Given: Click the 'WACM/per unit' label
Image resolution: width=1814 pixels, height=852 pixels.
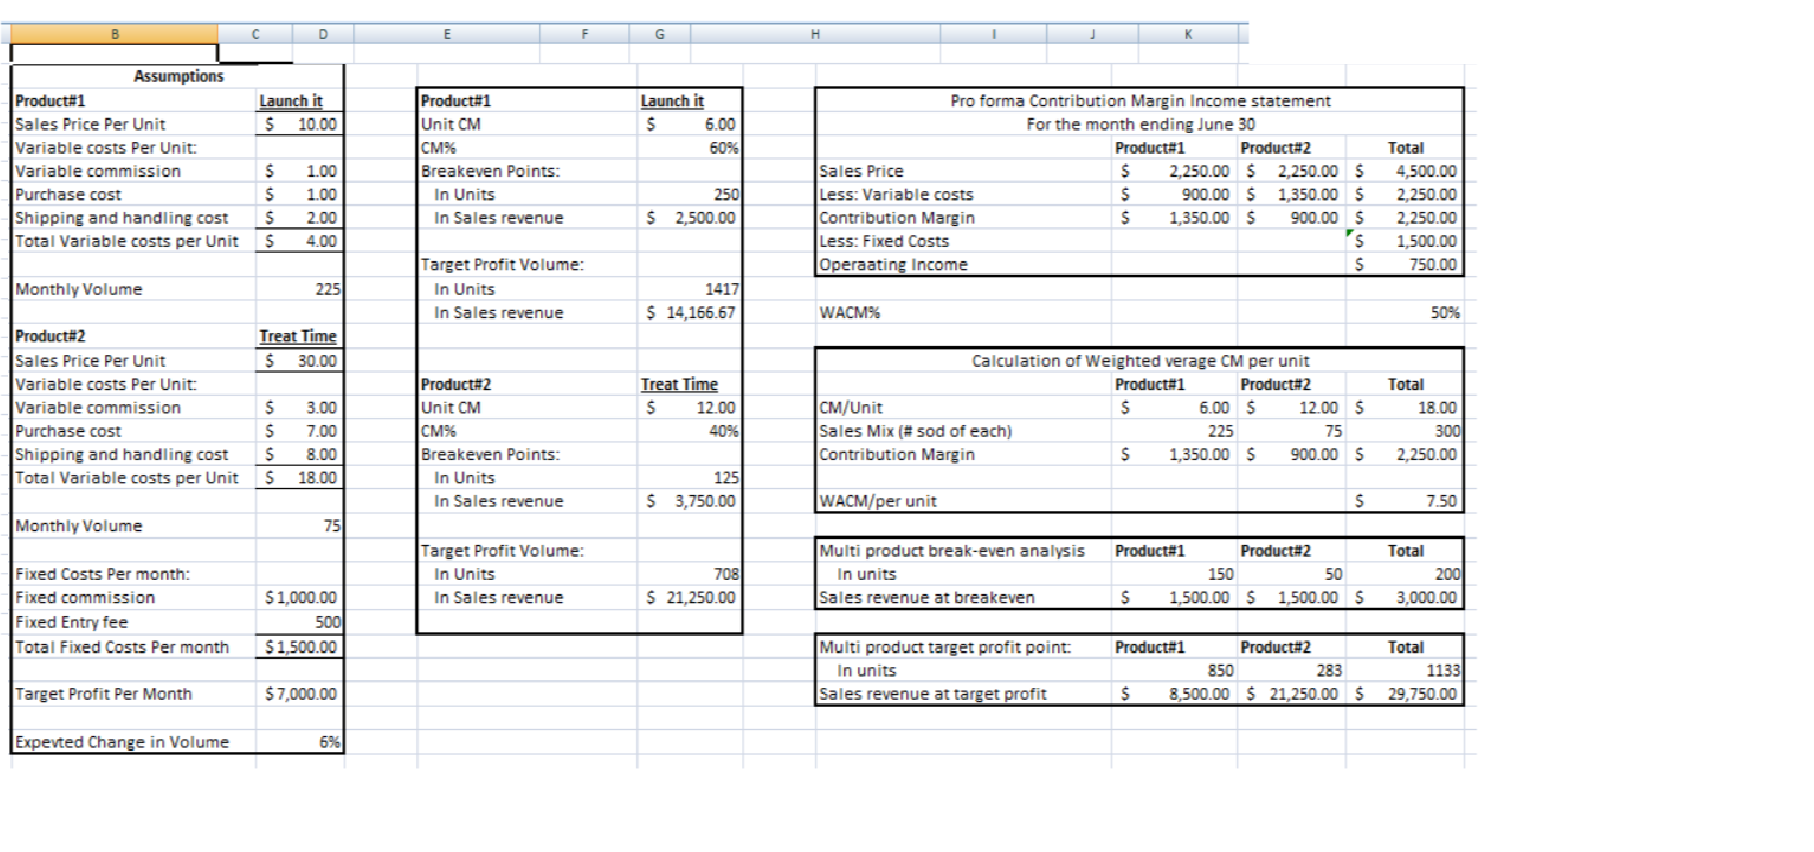Looking at the screenshot, I should coord(878,501).
